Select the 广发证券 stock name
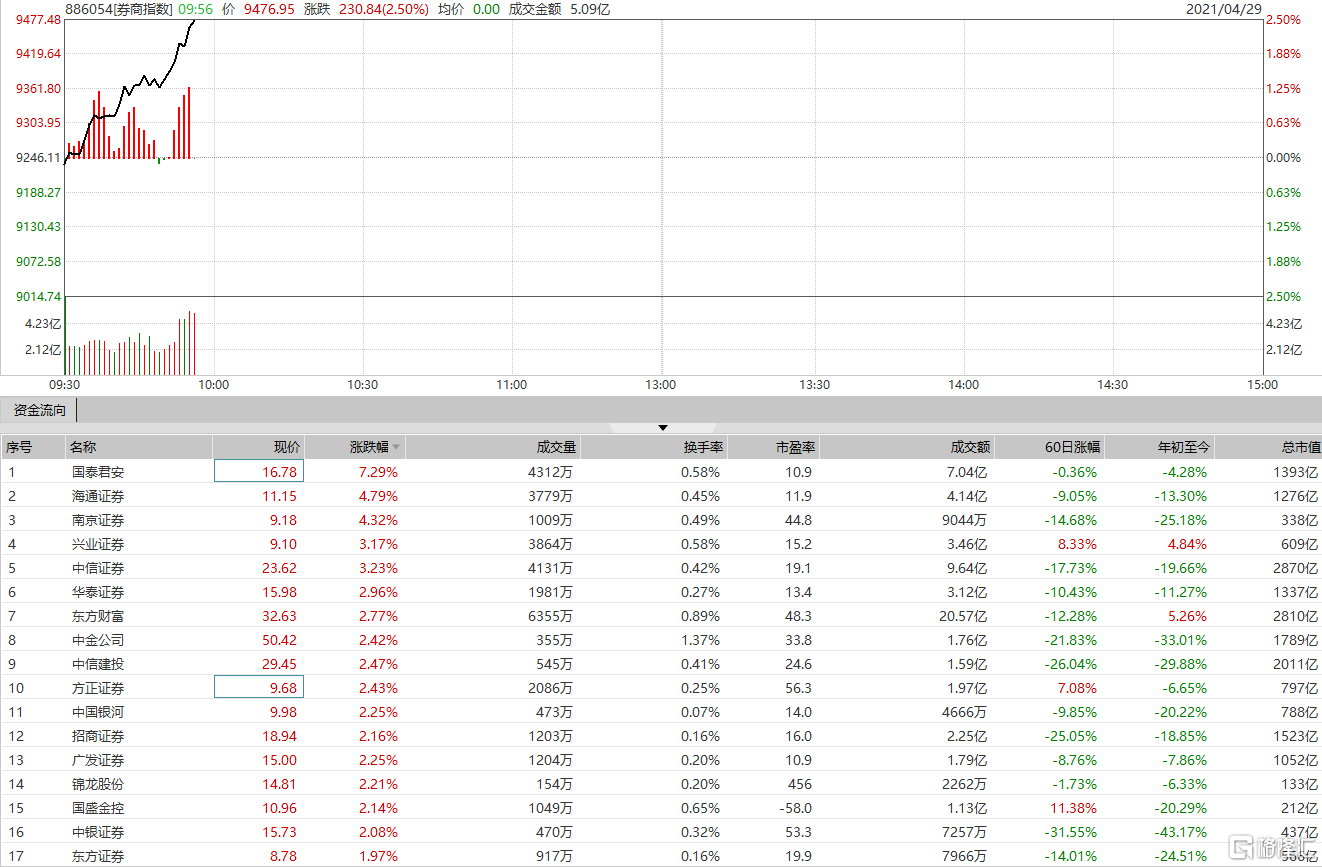This screenshot has width=1322, height=867. click(98, 760)
